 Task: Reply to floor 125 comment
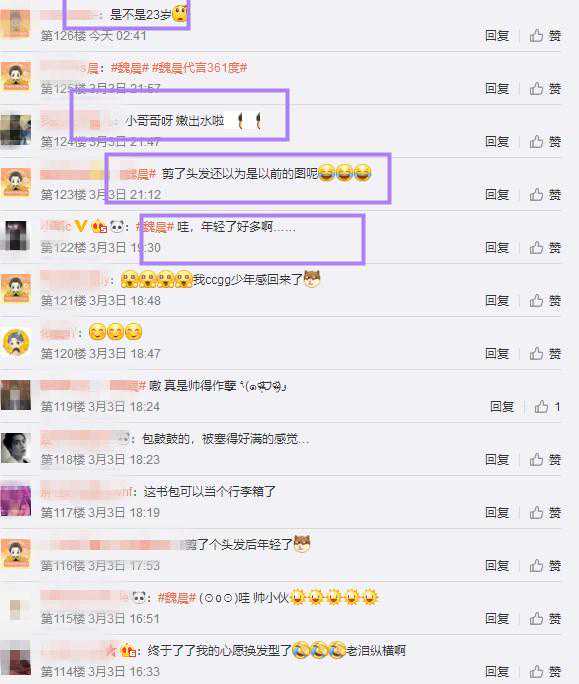tap(497, 89)
